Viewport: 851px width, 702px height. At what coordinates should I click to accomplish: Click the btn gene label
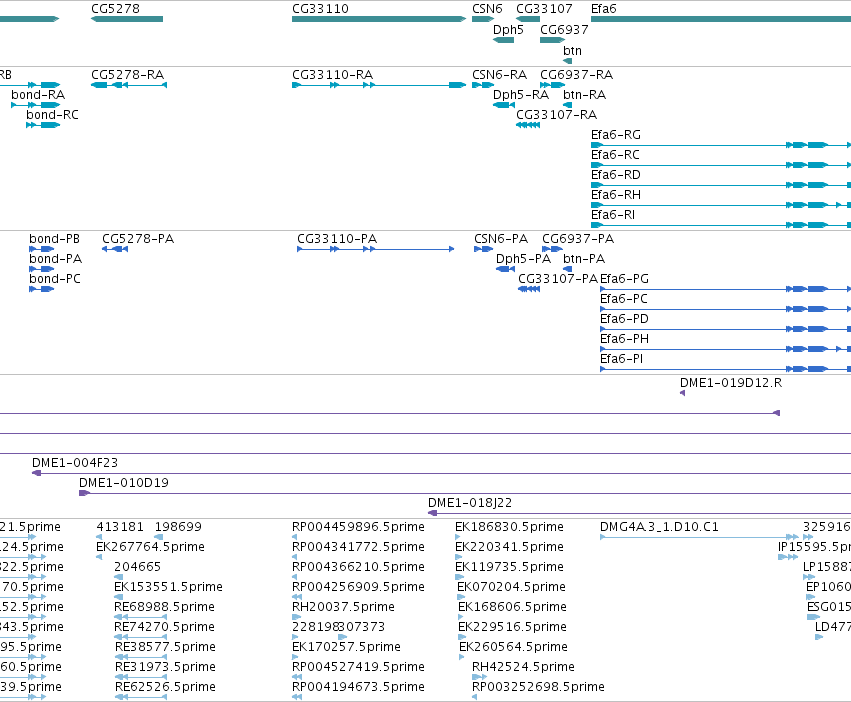pos(572,50)
